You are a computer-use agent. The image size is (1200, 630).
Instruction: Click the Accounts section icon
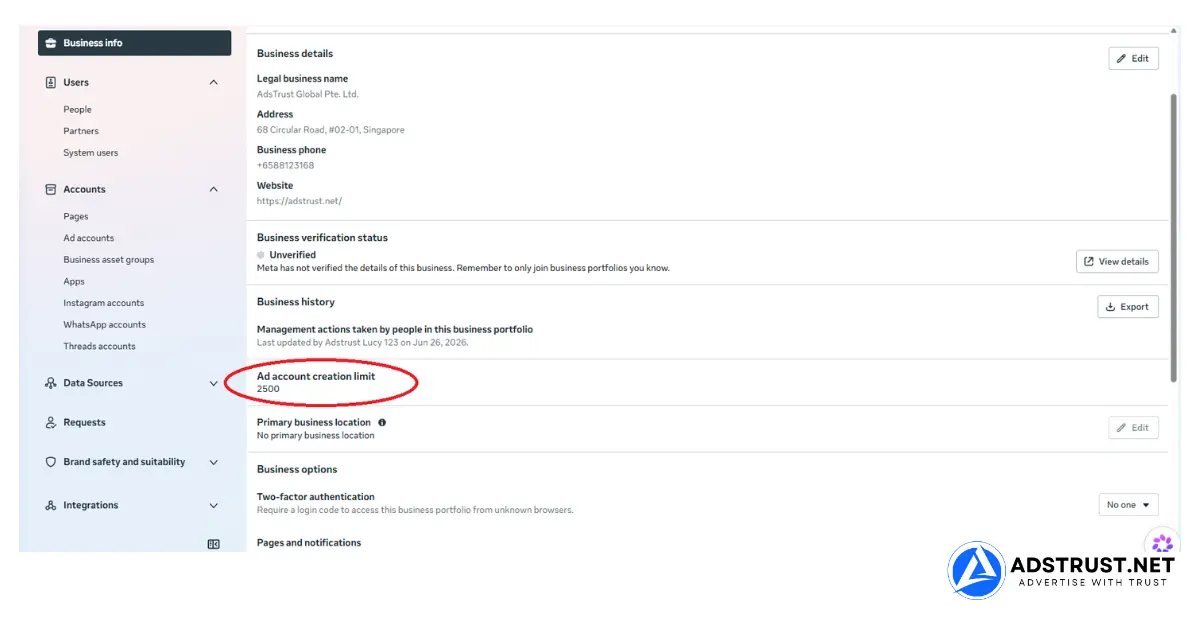tap(51, 189)
